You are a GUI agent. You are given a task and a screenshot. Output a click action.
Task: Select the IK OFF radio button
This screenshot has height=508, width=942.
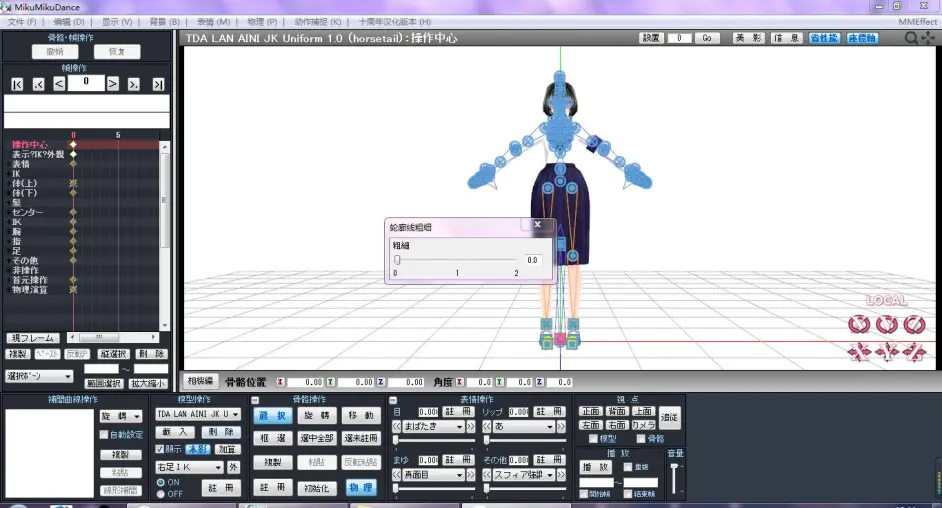pyautogui.click(x=160, y=494)
